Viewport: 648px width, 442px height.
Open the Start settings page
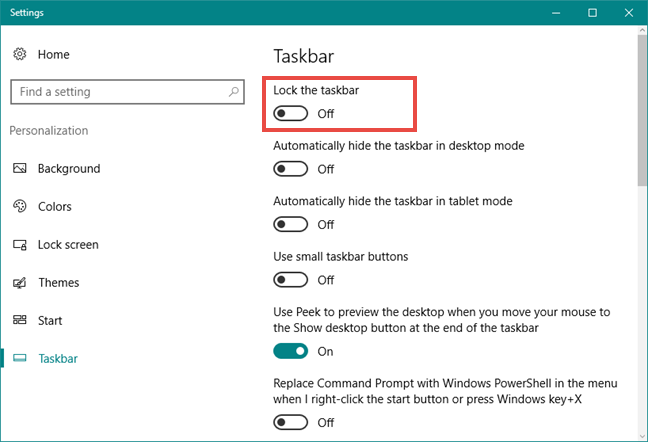[50, 321]
